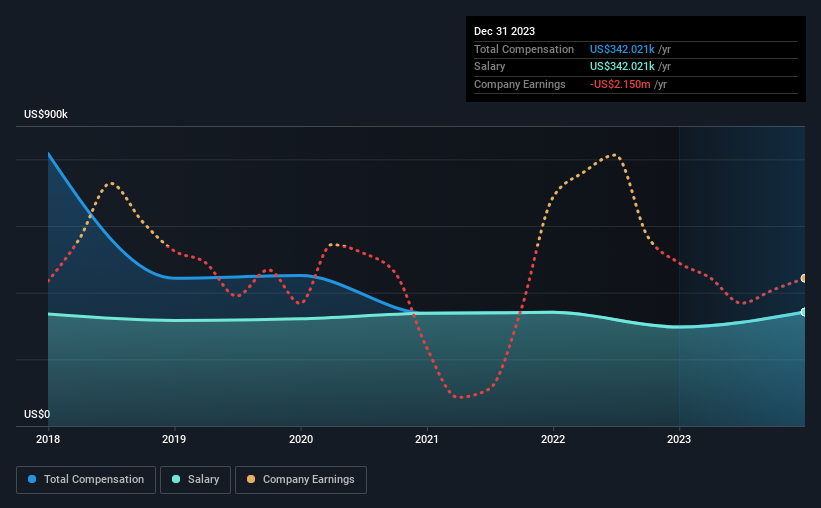The image size is (821, 508).
Task: Toggle the Company Earnings legend button
Action: (x=301, y=480)
